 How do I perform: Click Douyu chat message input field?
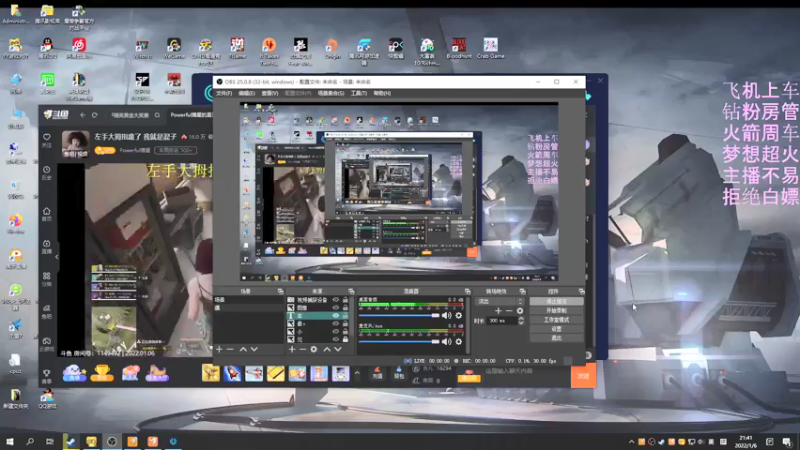coord(526,371)
